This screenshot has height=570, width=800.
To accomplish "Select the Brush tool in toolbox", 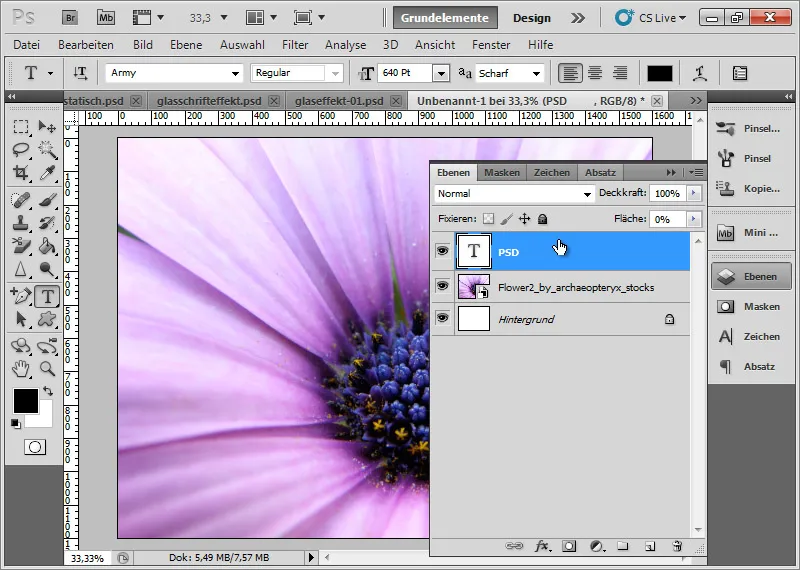I will click(x=47, y=200).
